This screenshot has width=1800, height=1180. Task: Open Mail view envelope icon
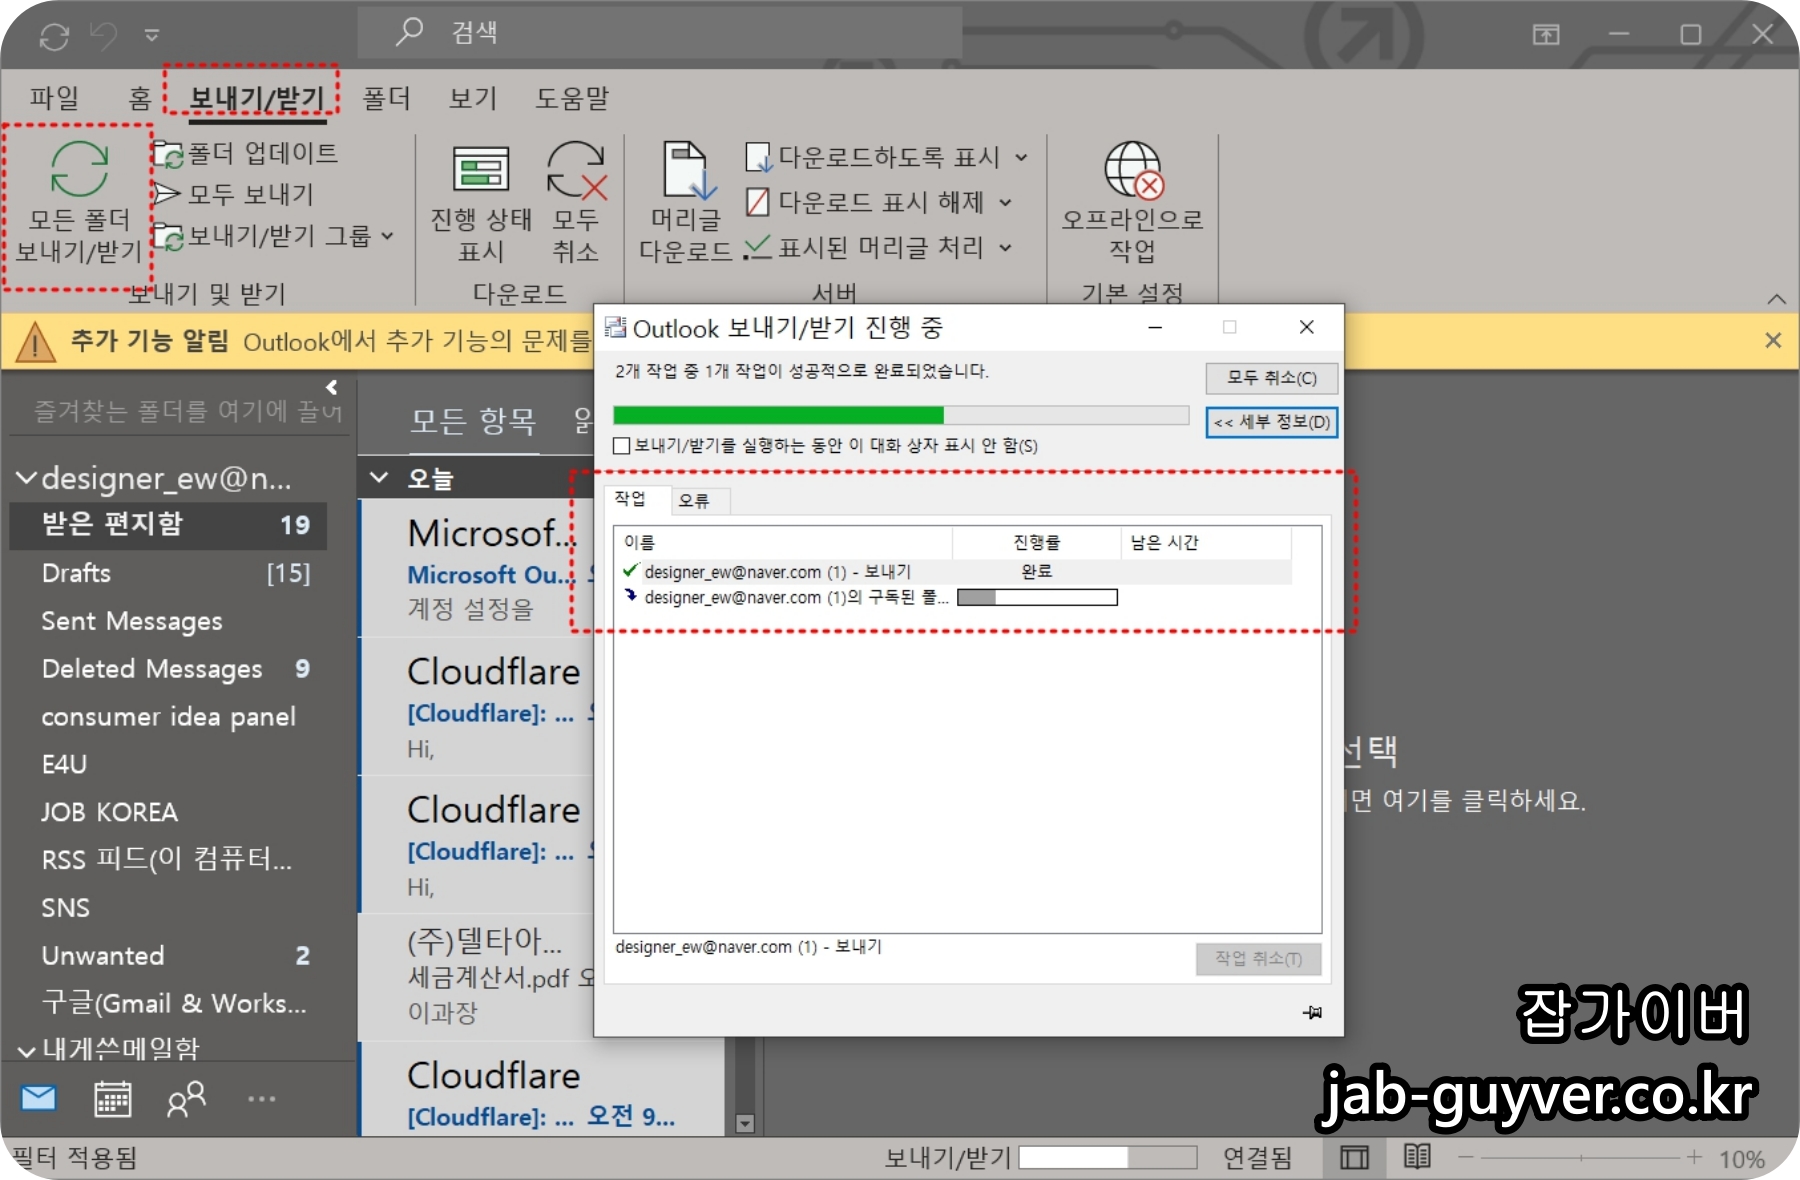pyautogui.click(x=39, y=1098)
